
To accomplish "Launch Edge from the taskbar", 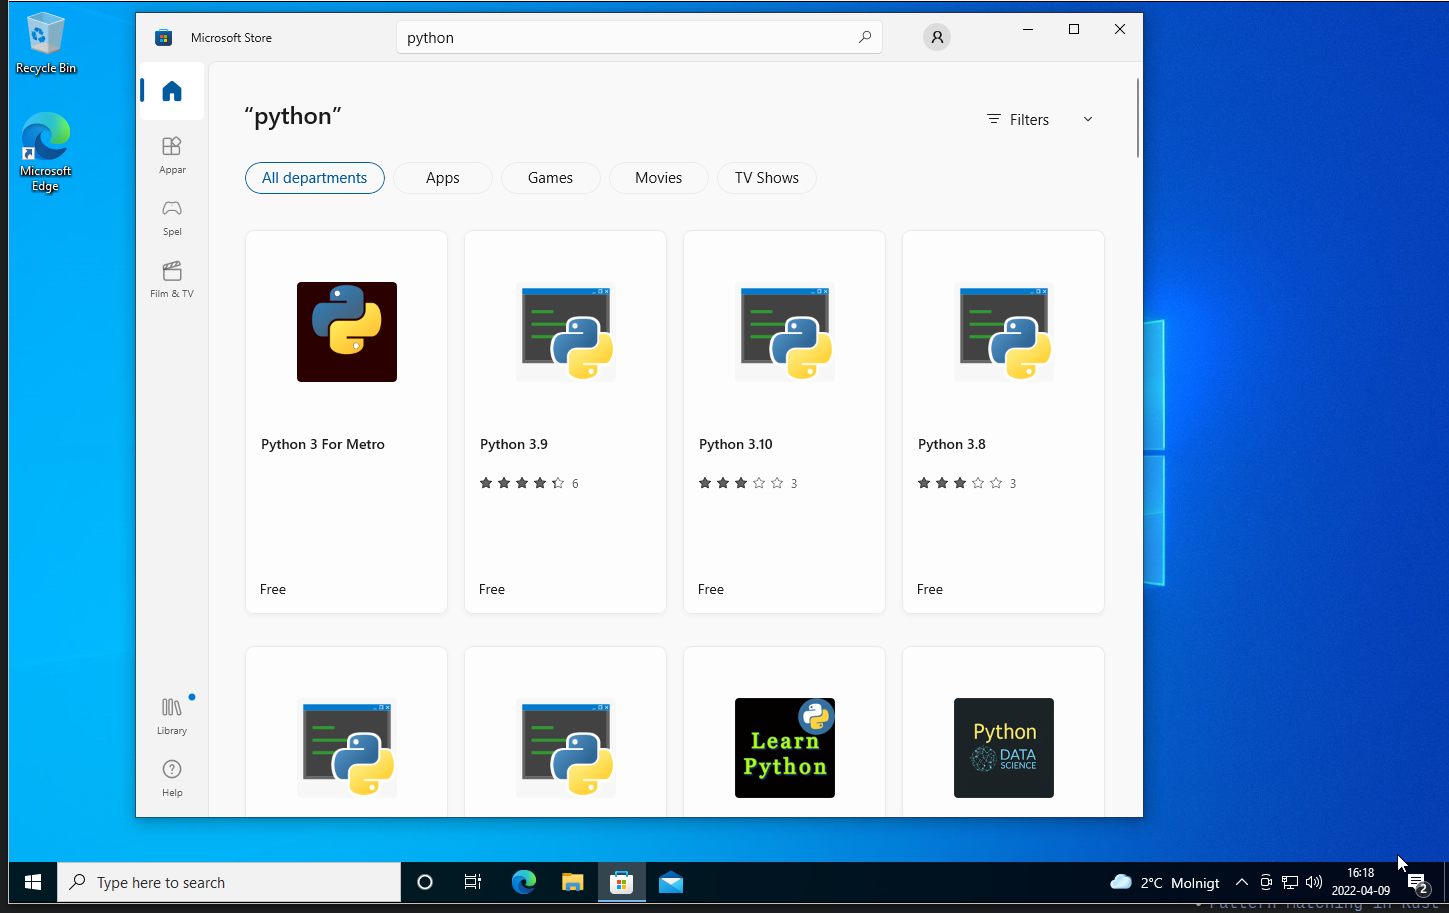I will 523,882.
